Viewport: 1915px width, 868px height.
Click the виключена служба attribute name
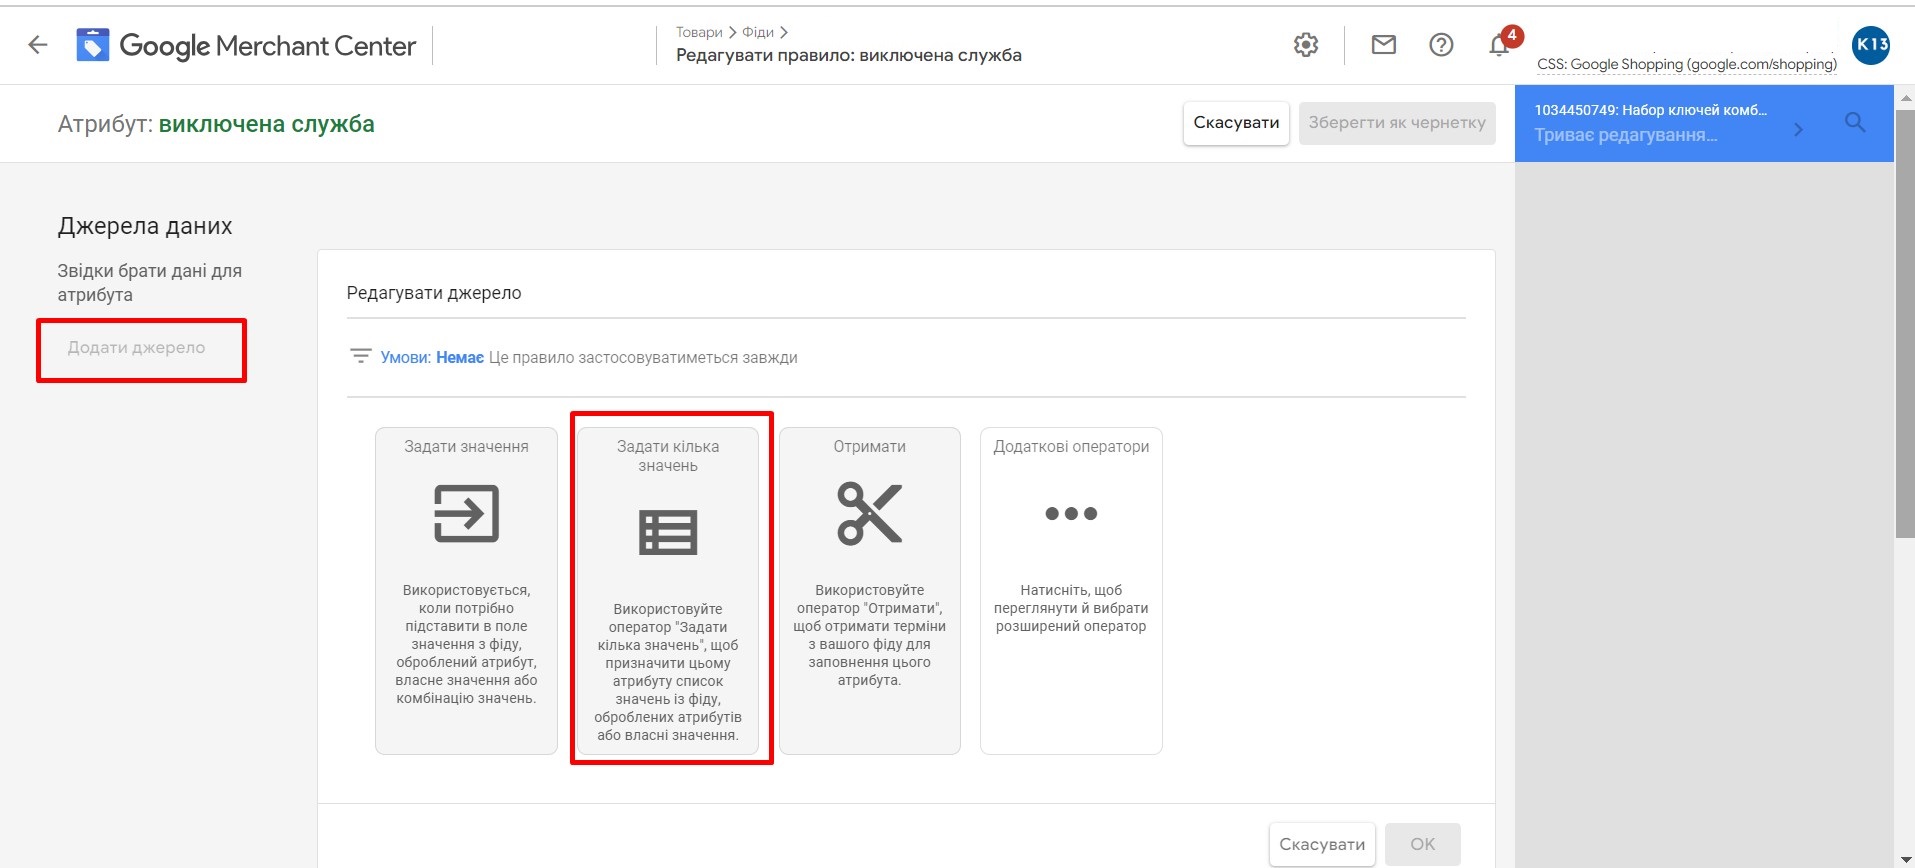(x=267, y=124)
